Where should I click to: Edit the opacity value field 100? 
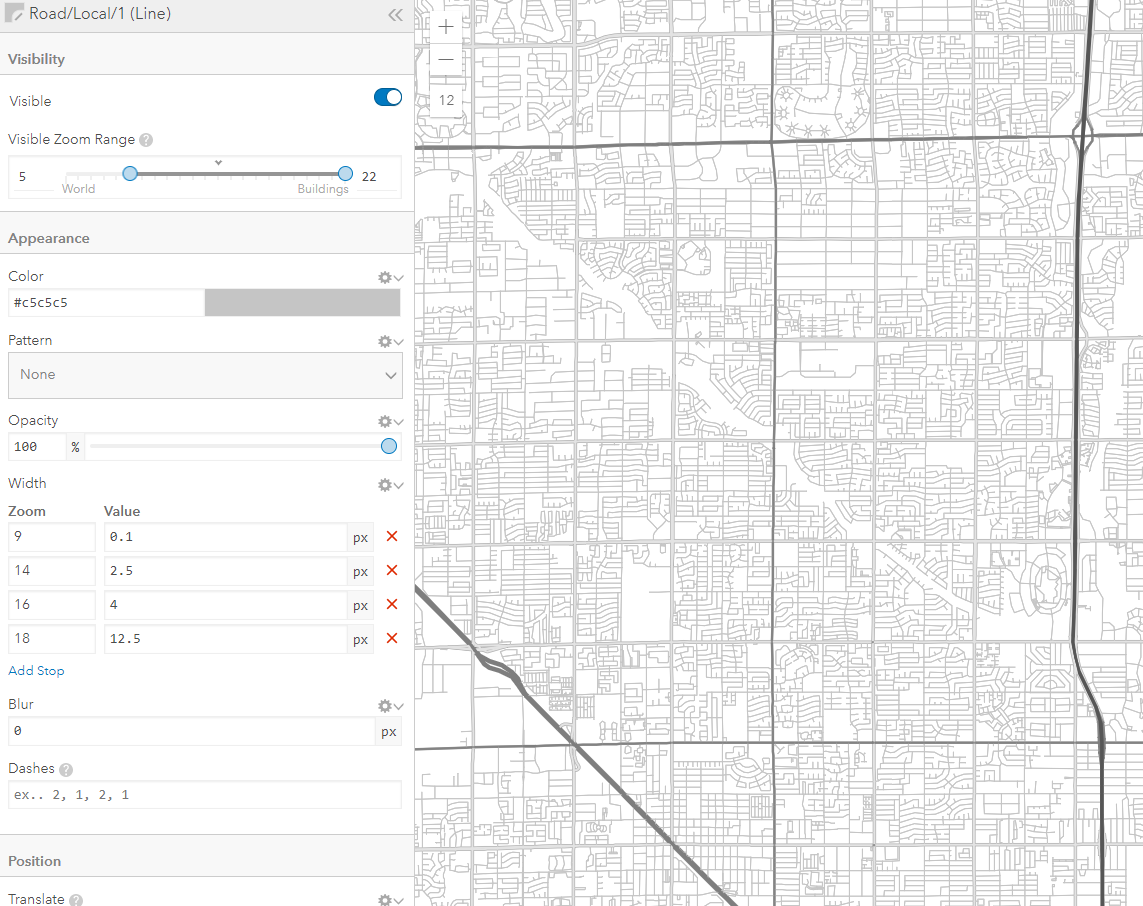[x=37, y=447]
